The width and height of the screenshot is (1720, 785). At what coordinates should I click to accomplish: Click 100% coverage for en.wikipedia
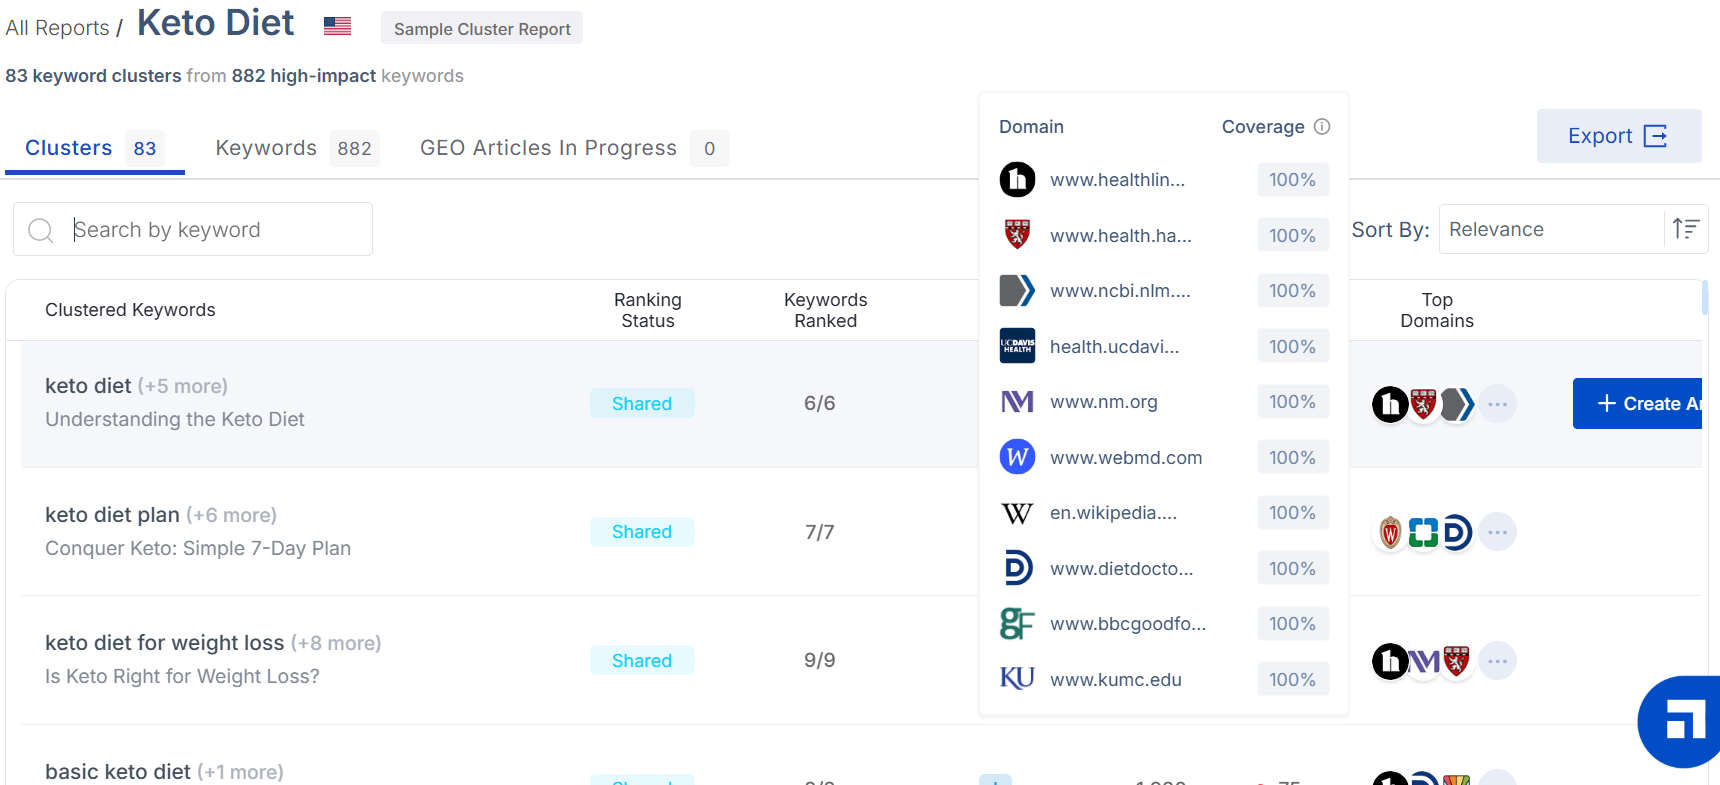[x=1293, y=513]
